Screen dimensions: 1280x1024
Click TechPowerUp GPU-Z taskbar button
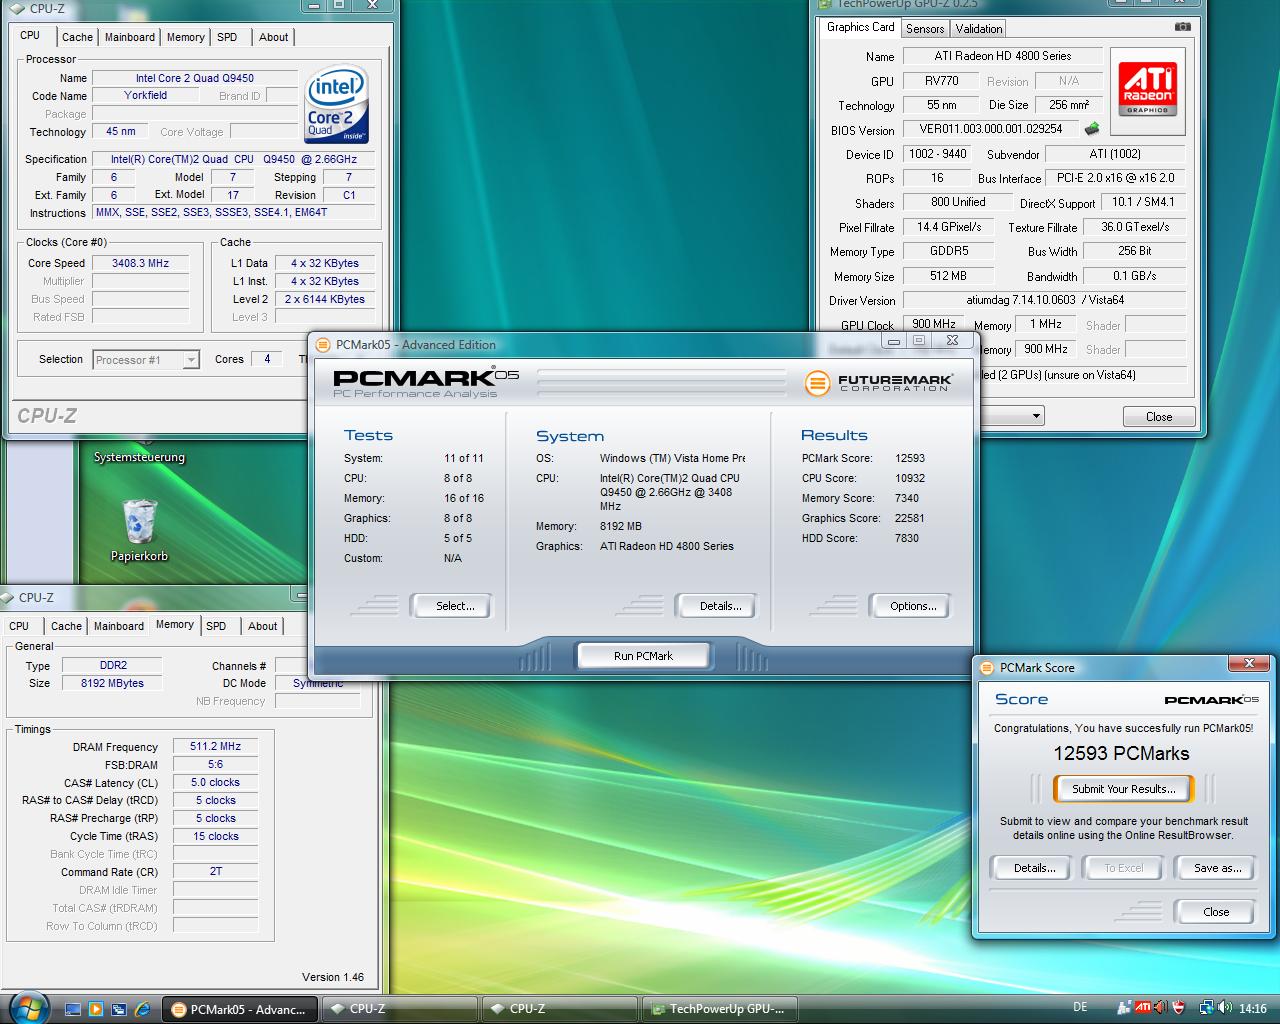[x=720, y=1009]
